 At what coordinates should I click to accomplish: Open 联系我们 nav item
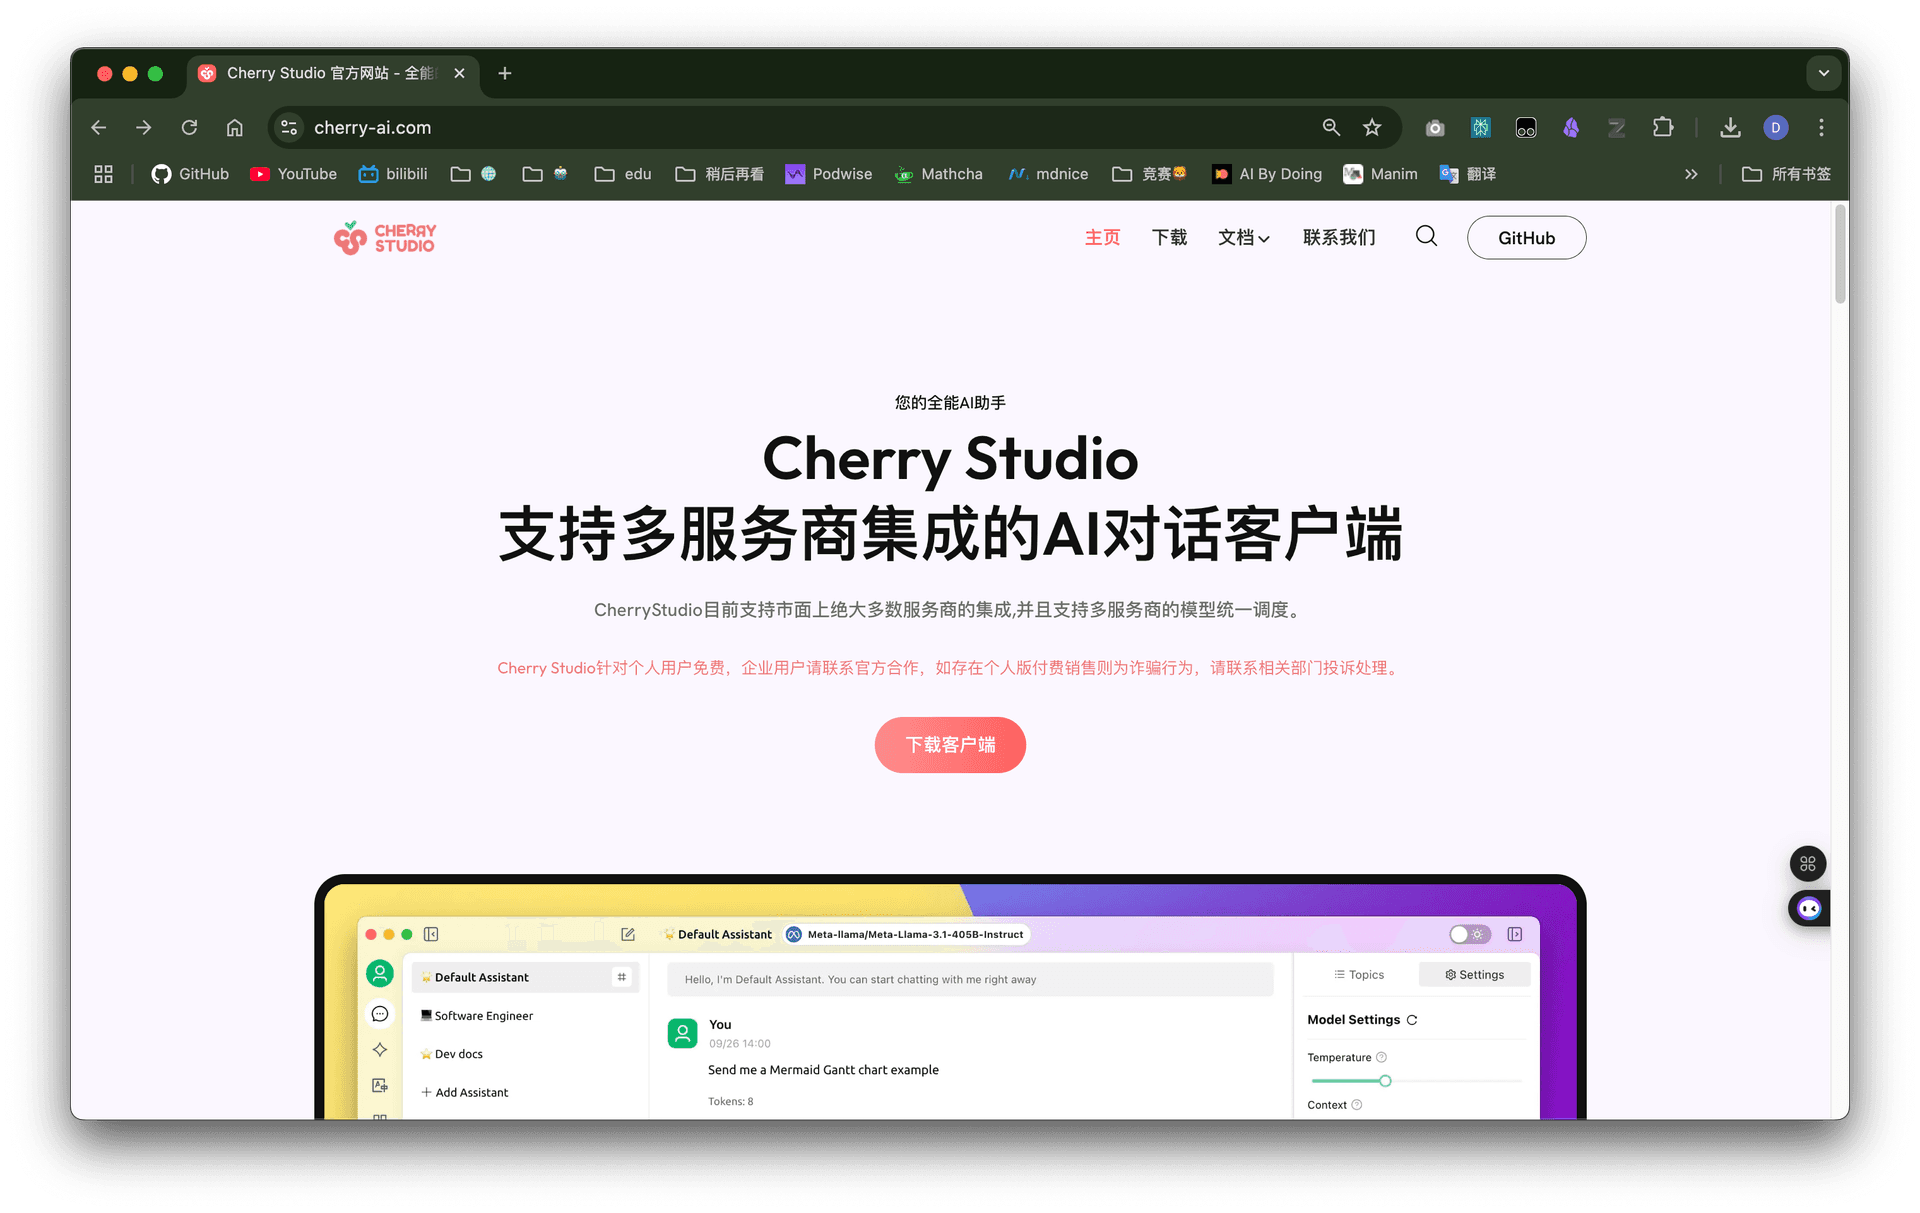[1339, 237]
